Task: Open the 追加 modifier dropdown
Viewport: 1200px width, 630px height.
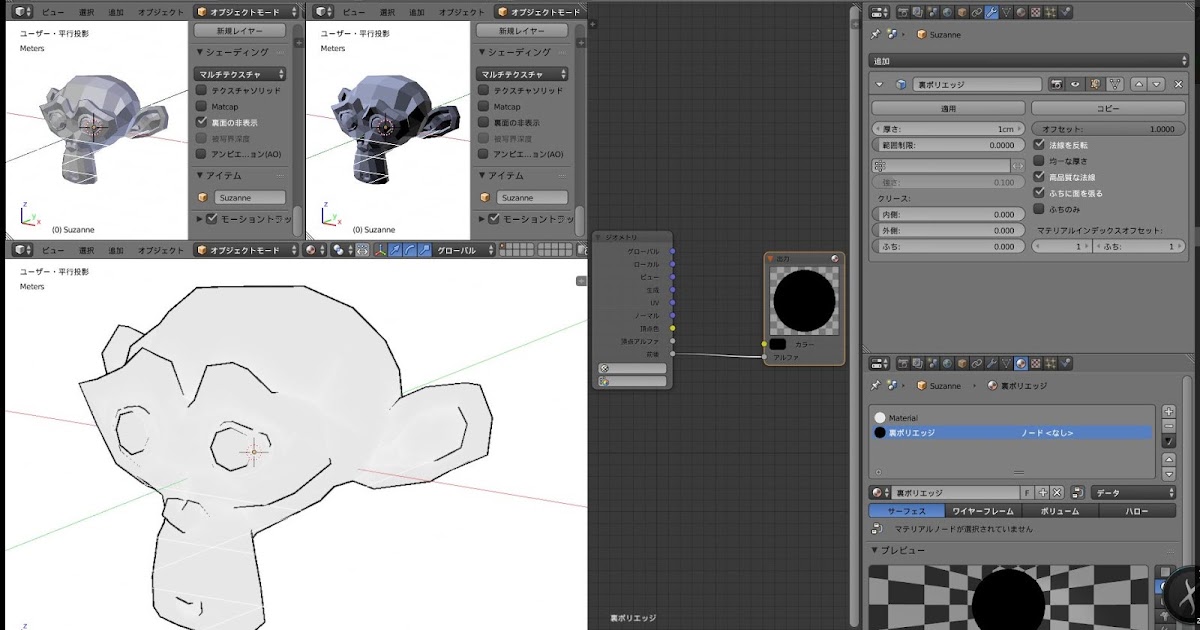Action: pyautogui.click(x=1029, y=61)
